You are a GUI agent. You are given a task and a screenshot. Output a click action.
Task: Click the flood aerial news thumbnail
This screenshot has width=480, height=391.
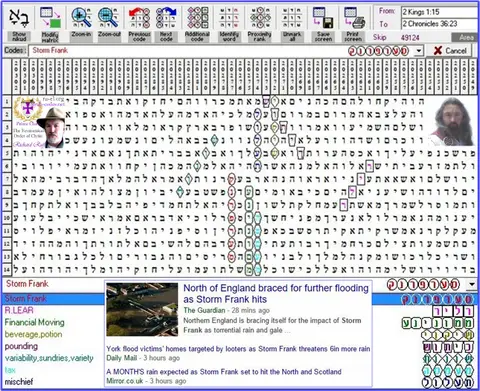pos(142,309)
